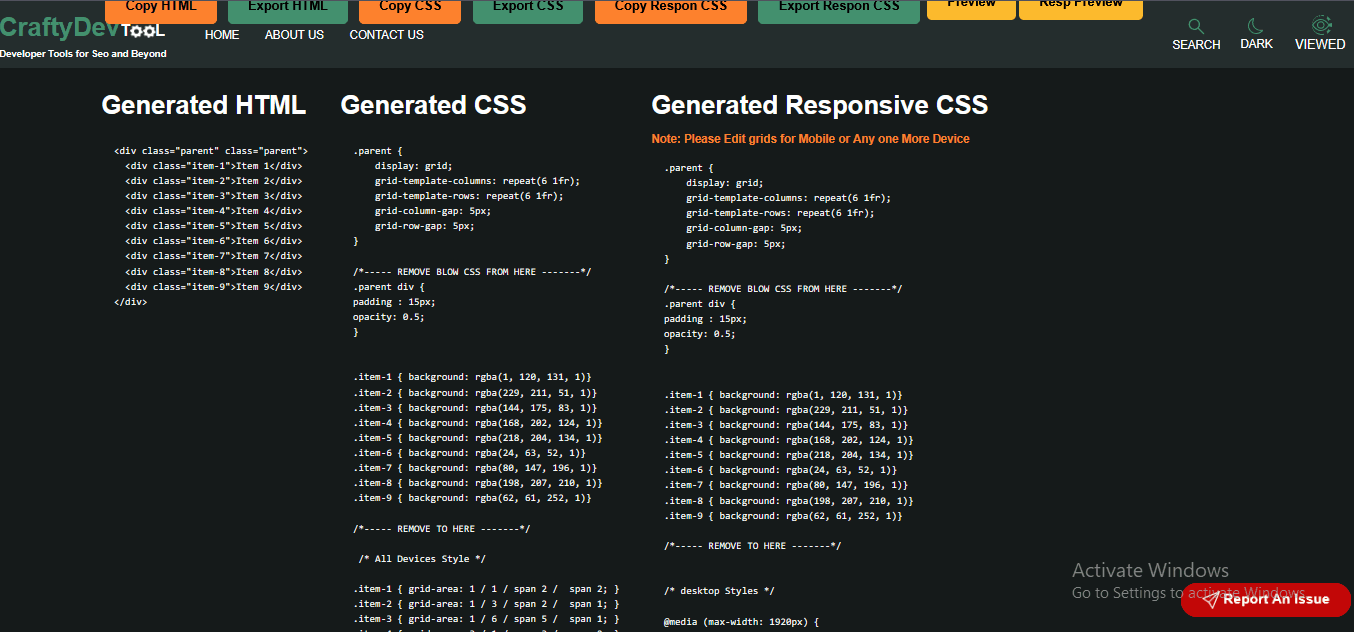Click .item-4 background rgba line in Responsive CSS
1354x632 pixels.
click(x=789, y=440)
